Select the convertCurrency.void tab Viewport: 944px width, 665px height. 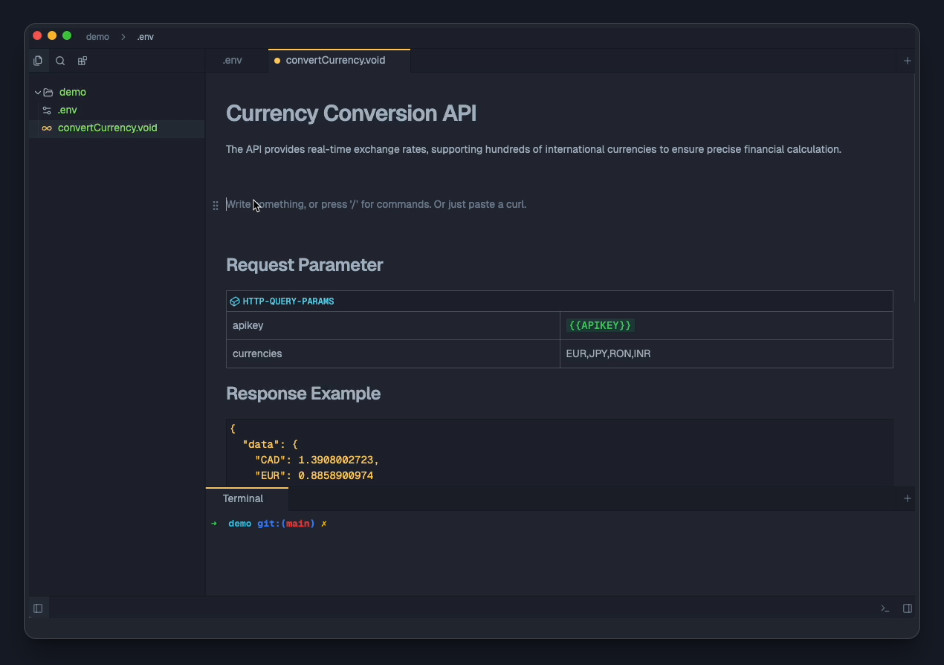tap(335, 61)
